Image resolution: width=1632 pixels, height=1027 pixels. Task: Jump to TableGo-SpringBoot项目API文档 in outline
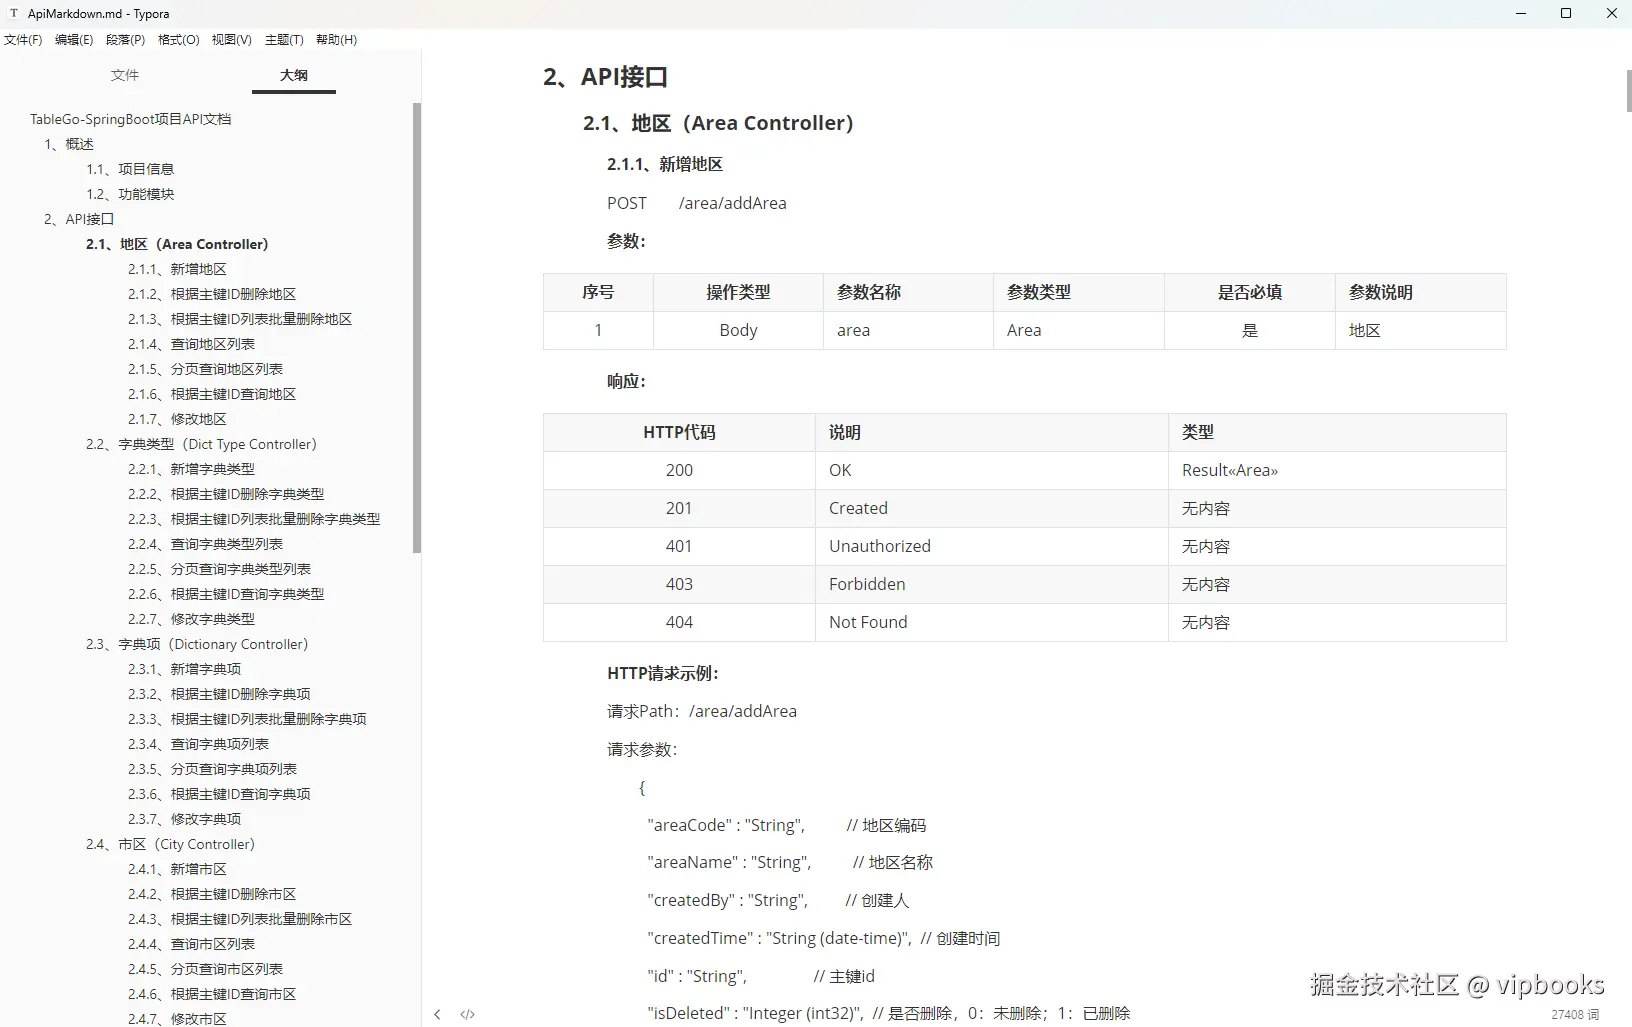tap(130, 119)
